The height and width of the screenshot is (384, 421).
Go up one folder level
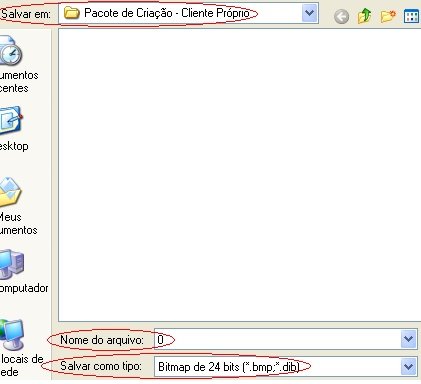pos(364,16)
